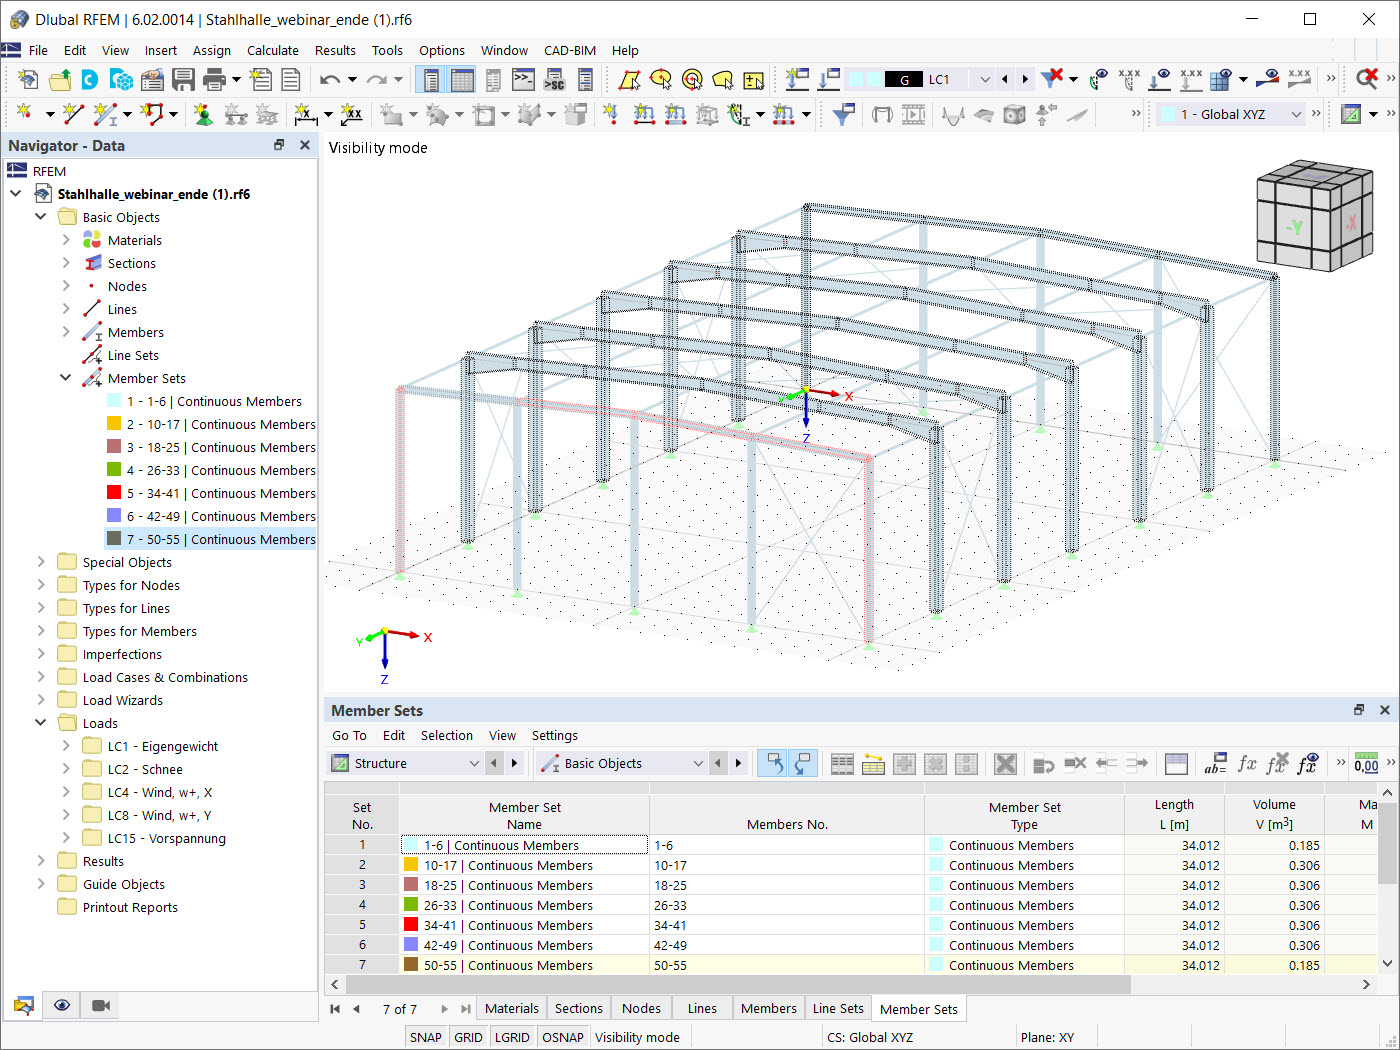Toggle the Navigator Display eye tab
The image size is (1400, 1050).
click(x=62, y=1005)
